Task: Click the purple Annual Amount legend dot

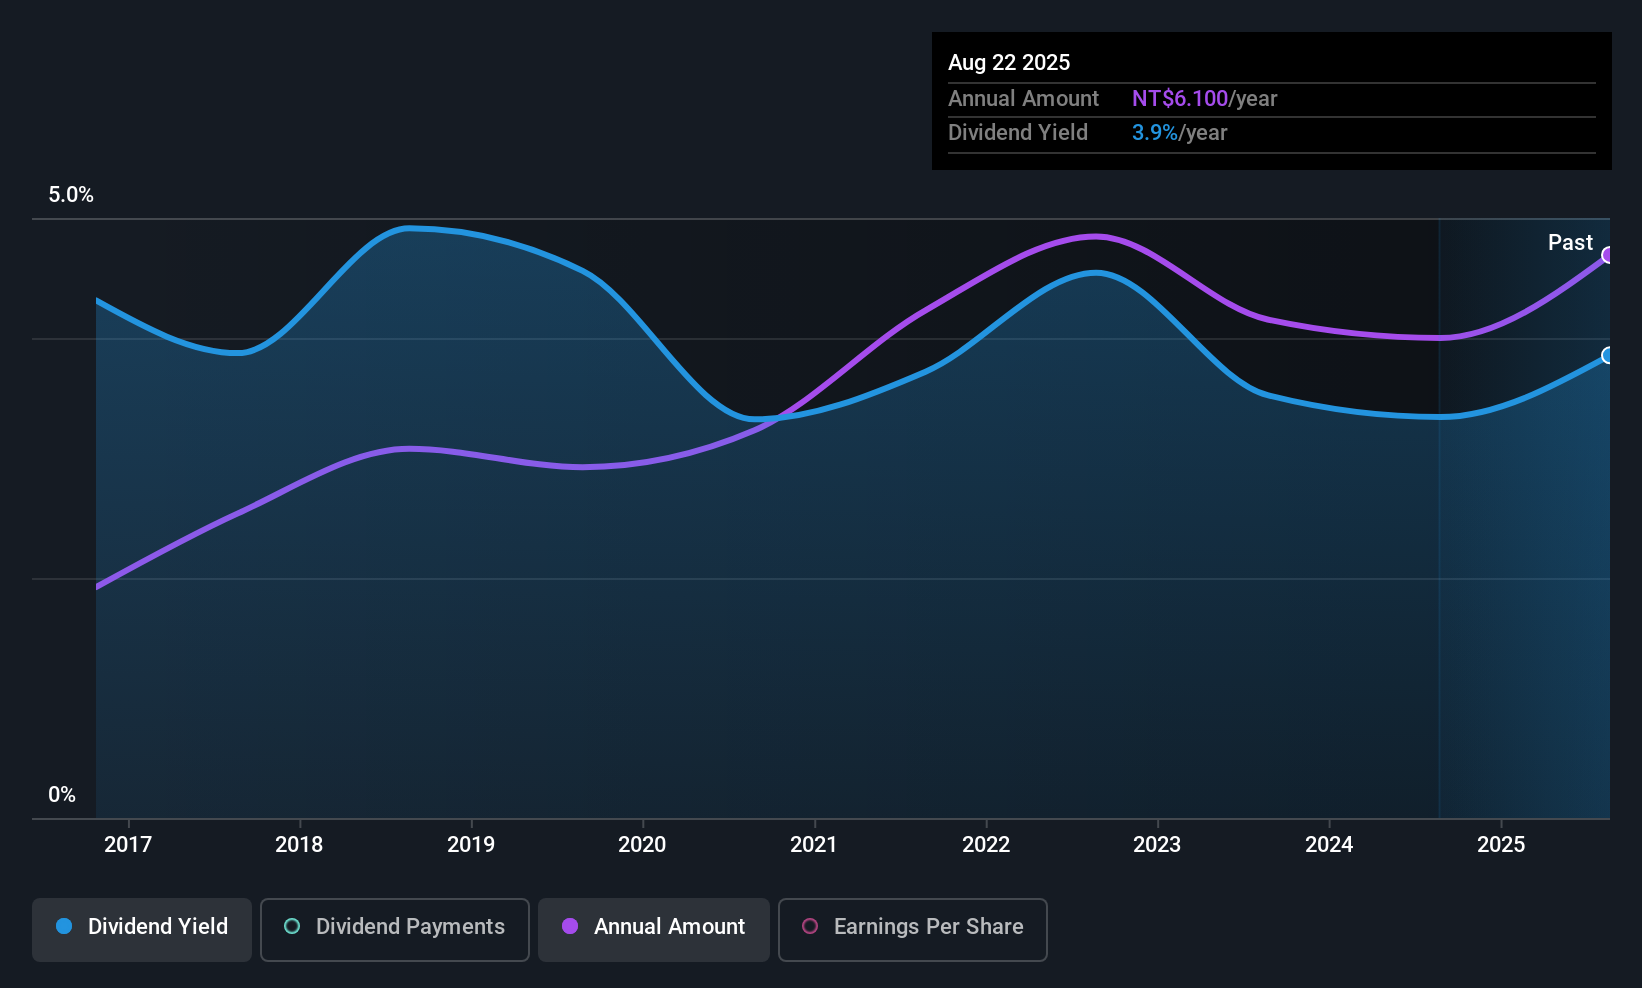Action: [570, 926]
